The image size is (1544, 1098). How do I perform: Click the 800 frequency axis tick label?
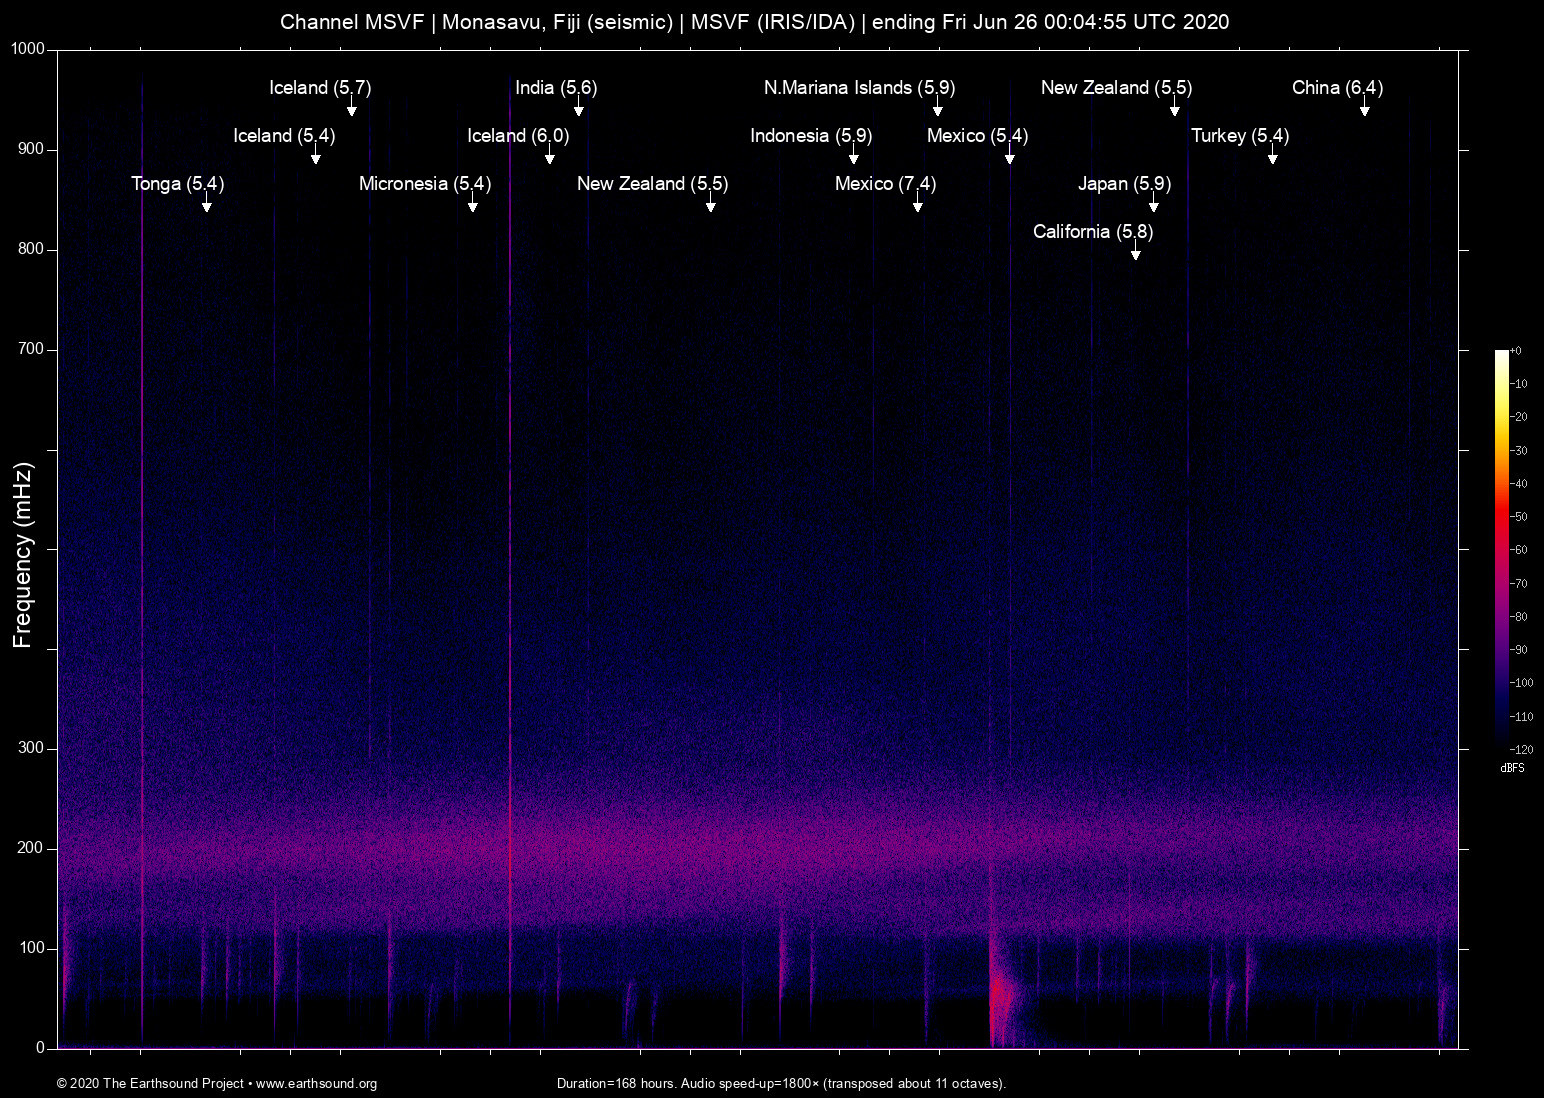click(x=32, y=249)
